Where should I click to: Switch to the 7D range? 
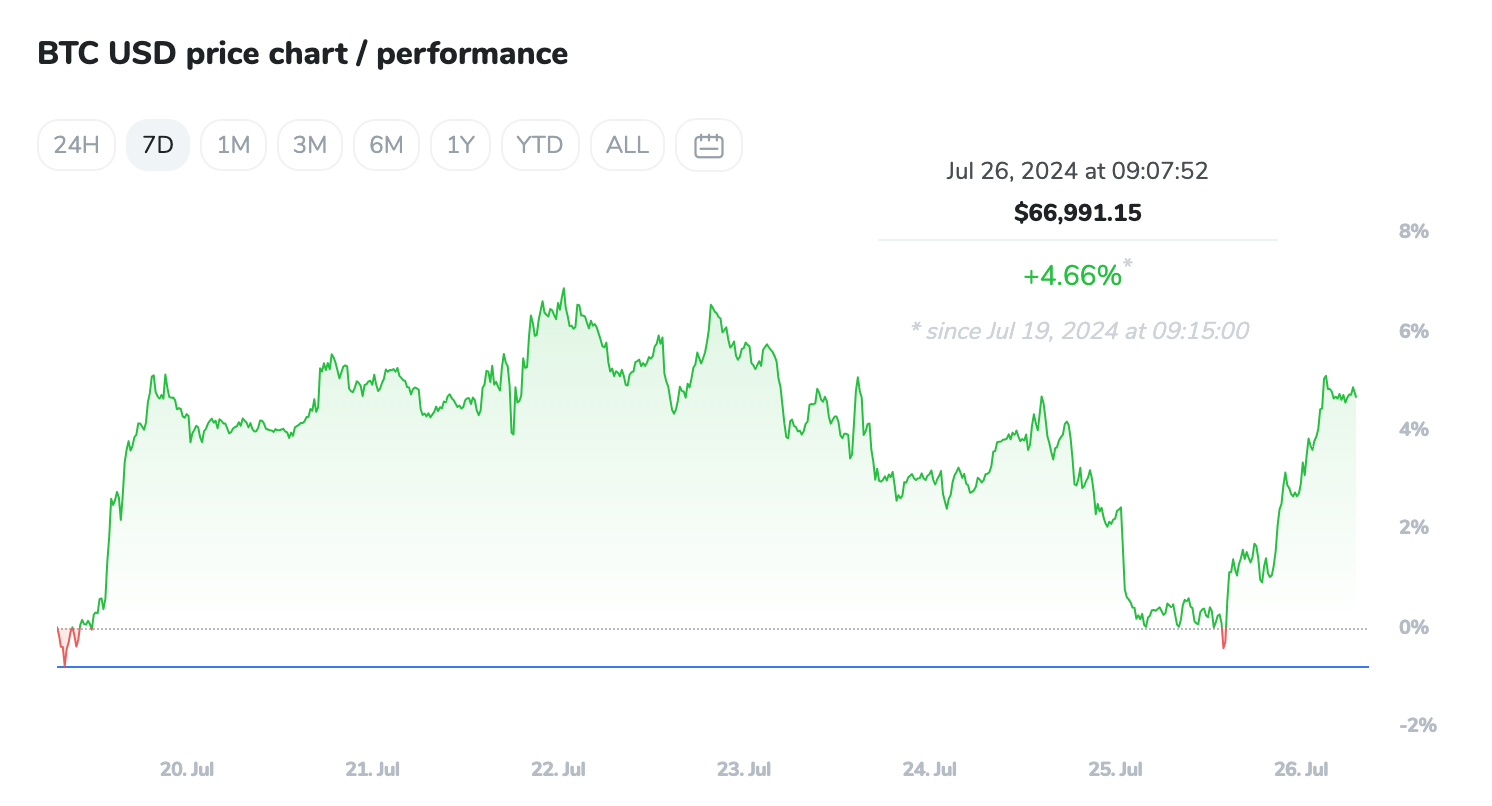(158, 145)
